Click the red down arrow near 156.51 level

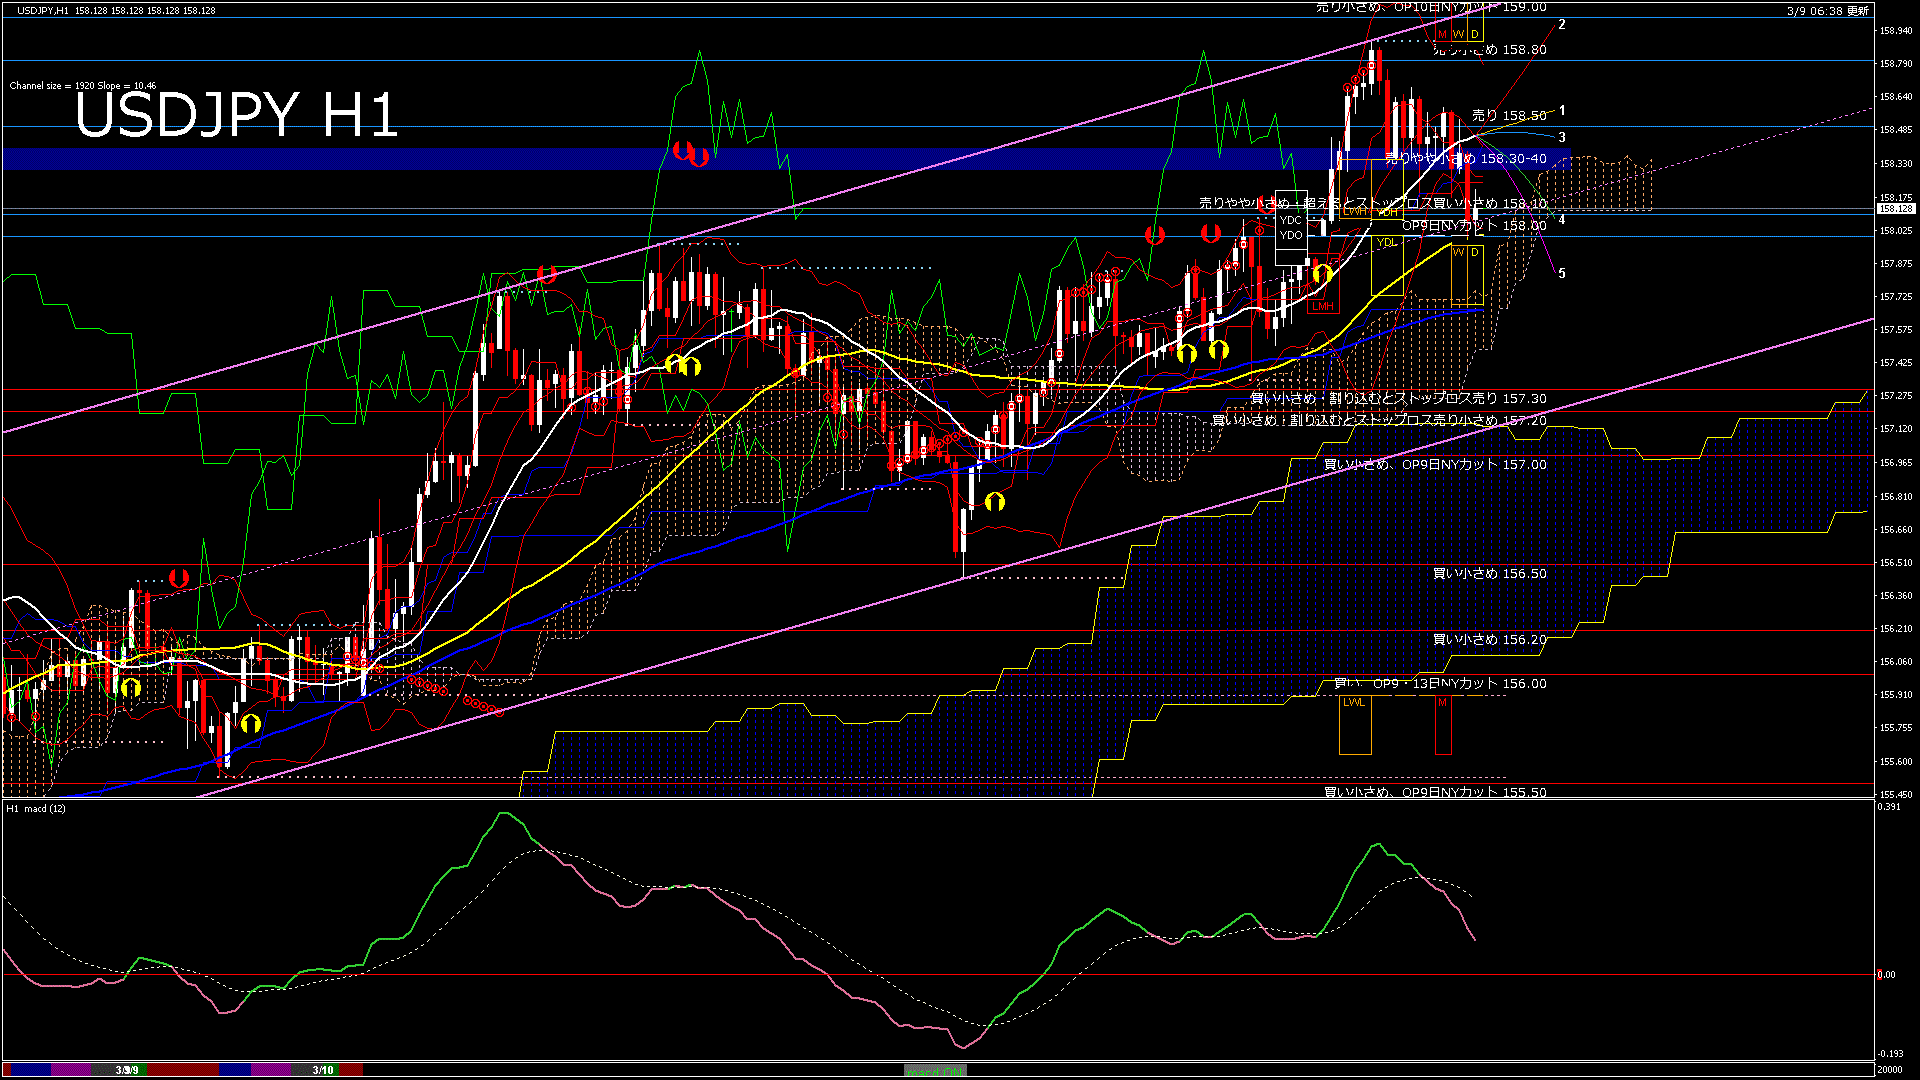pos(179,578)
